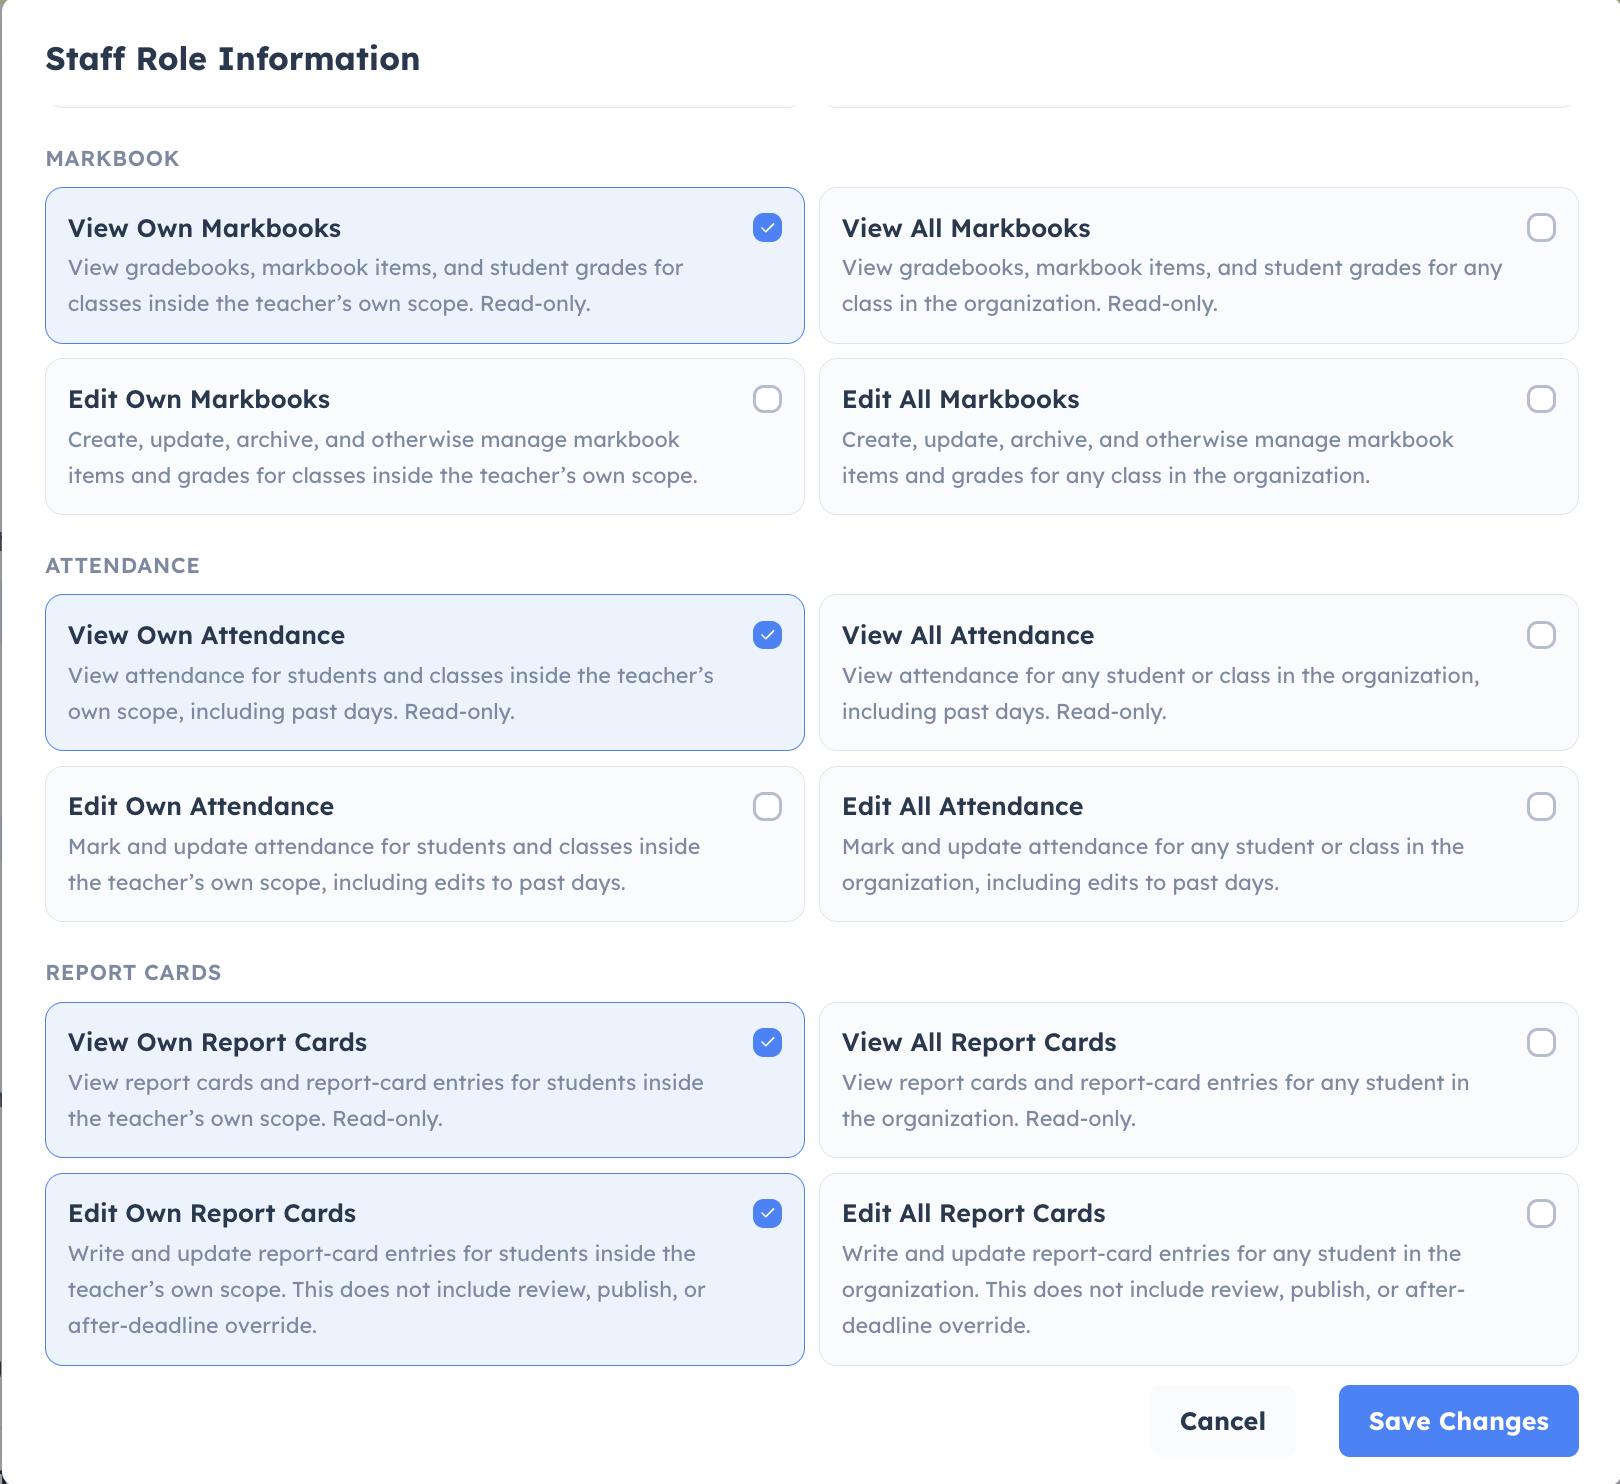Screen dimensions: 1620x1484
Task: Click the Edit Own Markbooks title
Action: pyautogui.click(x=199, y=399)
